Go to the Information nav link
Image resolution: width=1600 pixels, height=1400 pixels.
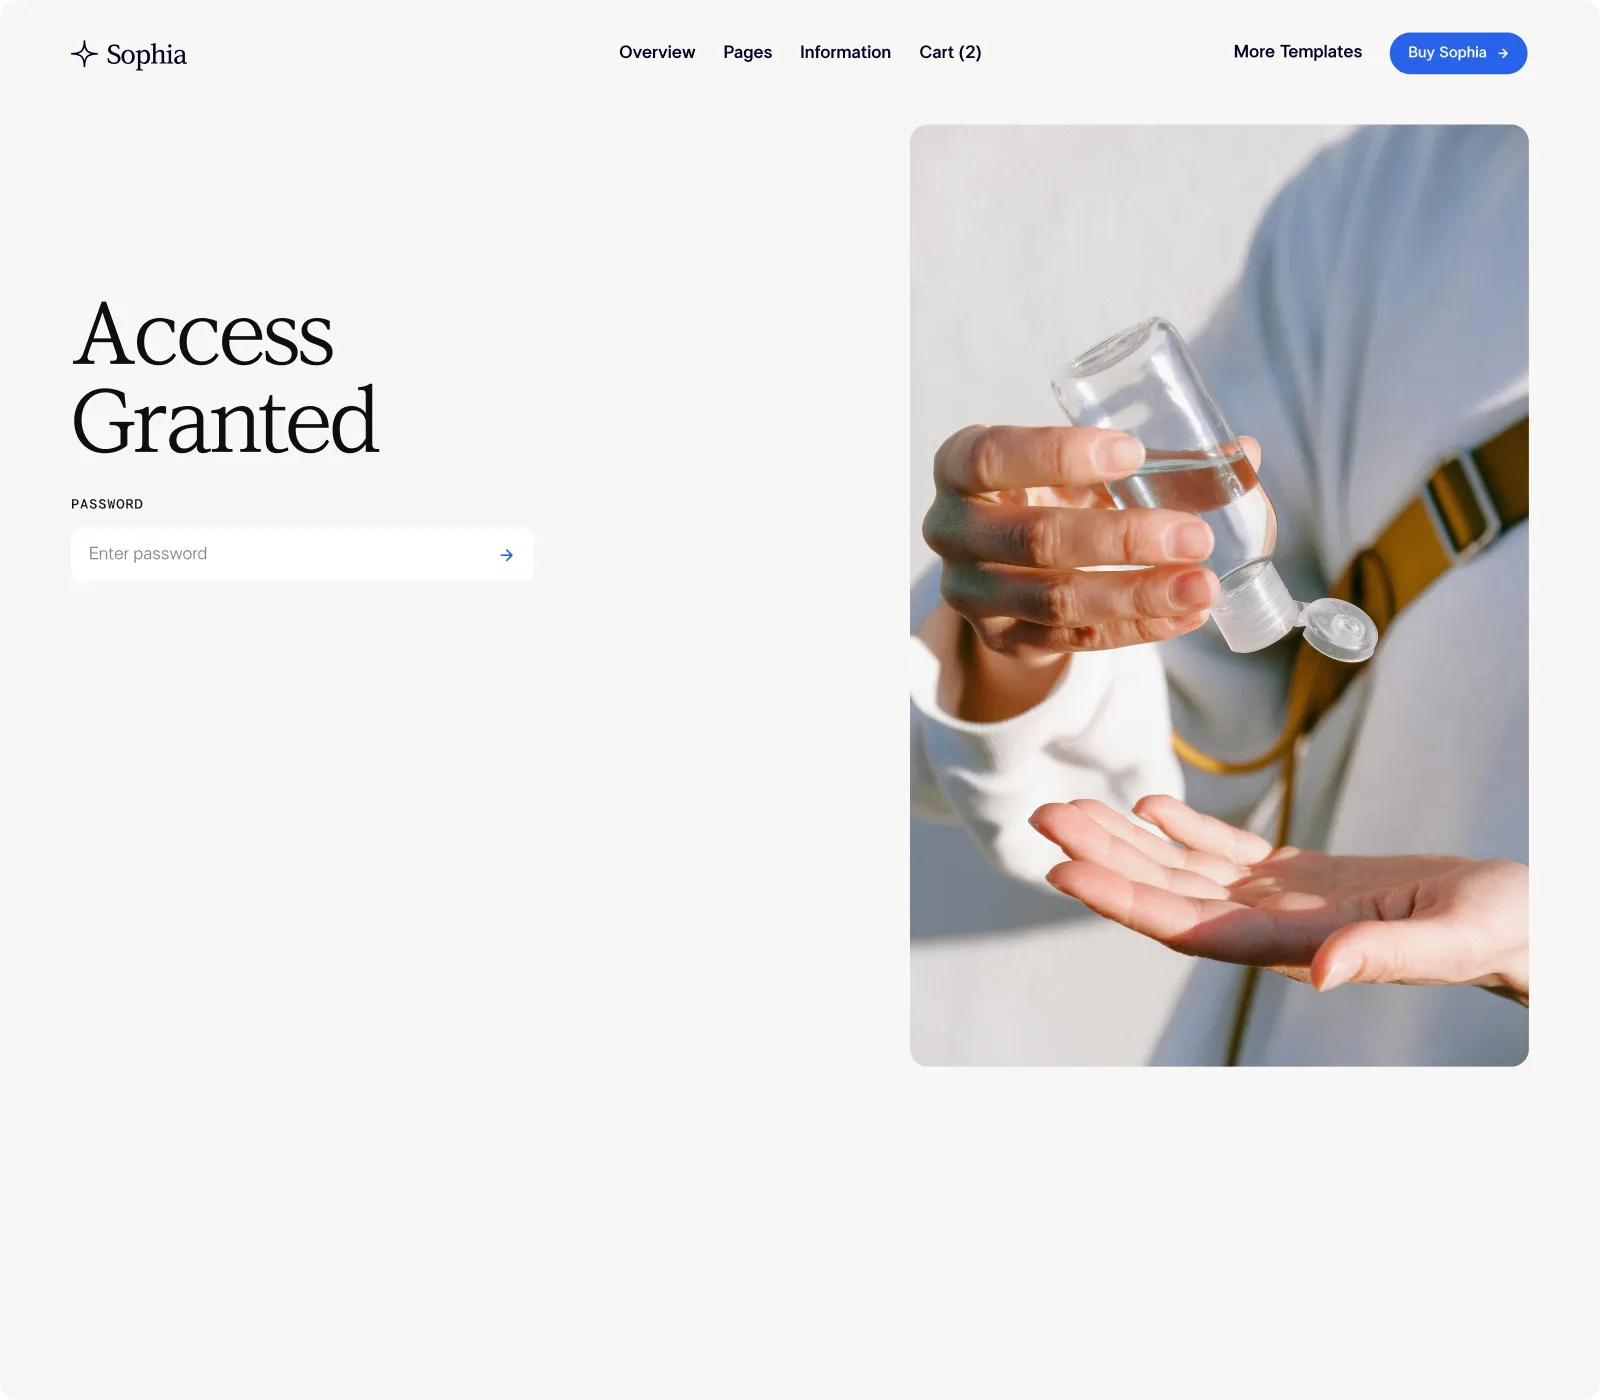click(x=845, y=52)
